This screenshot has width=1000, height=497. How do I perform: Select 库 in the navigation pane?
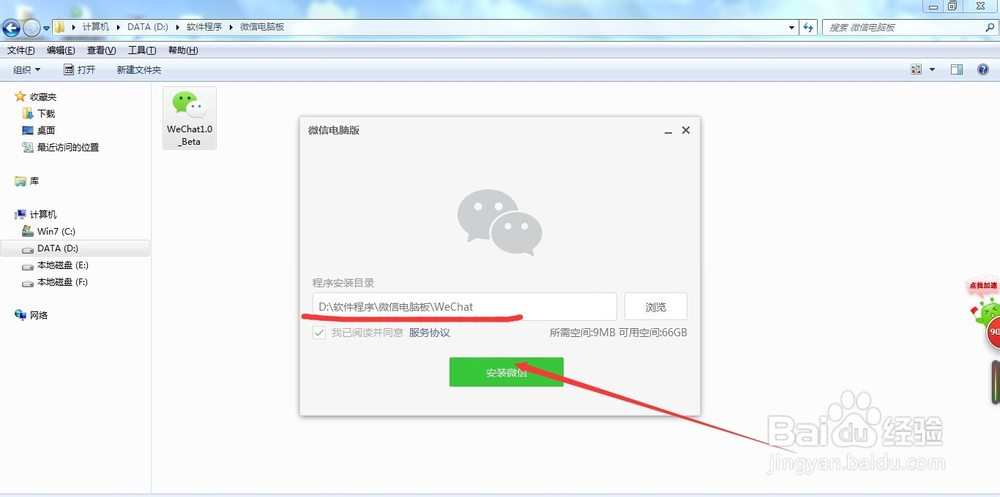[x=27, y=181]
